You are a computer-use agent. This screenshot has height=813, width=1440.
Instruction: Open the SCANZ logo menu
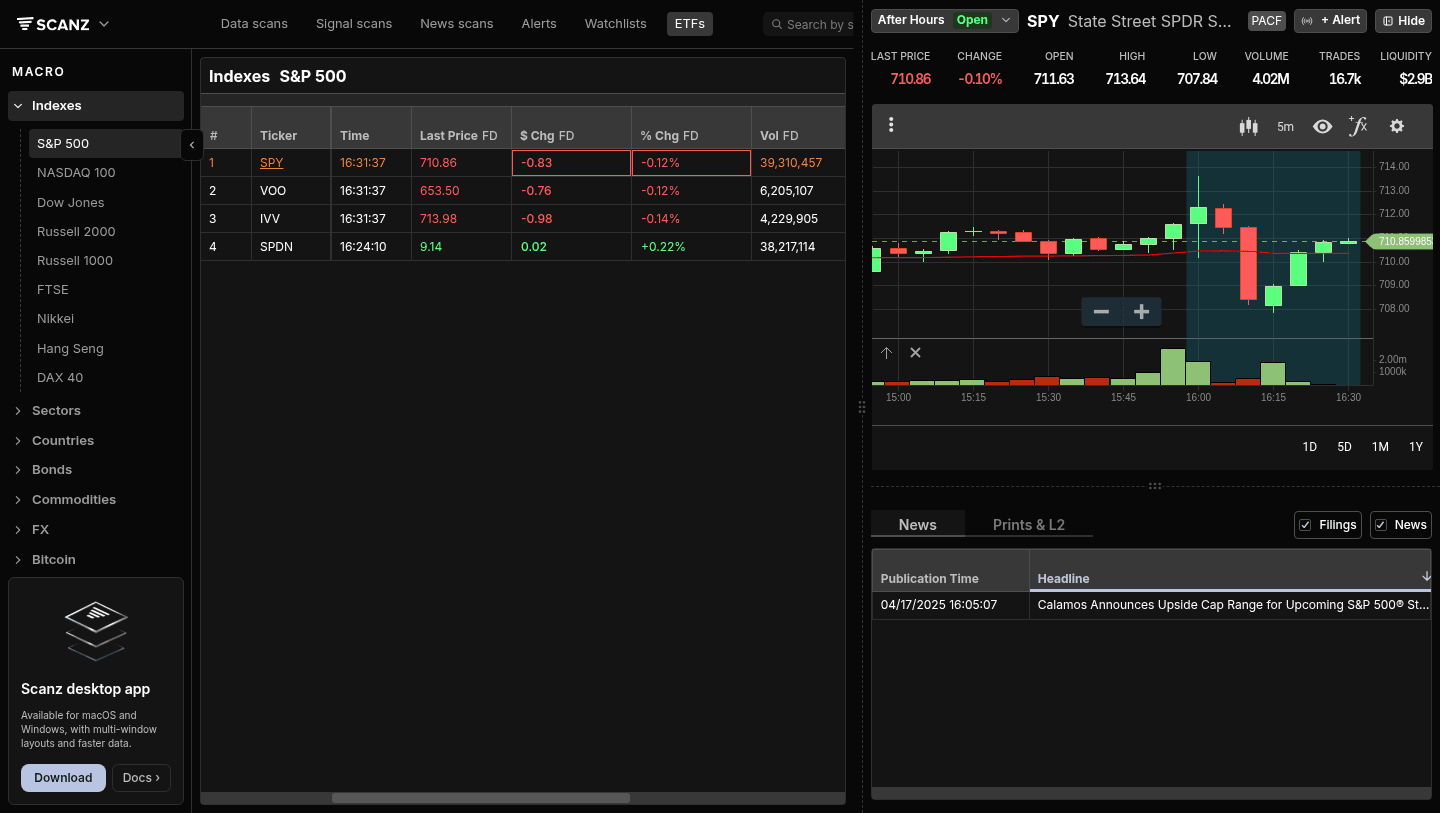pyautogui.click(x=63, y=24)
